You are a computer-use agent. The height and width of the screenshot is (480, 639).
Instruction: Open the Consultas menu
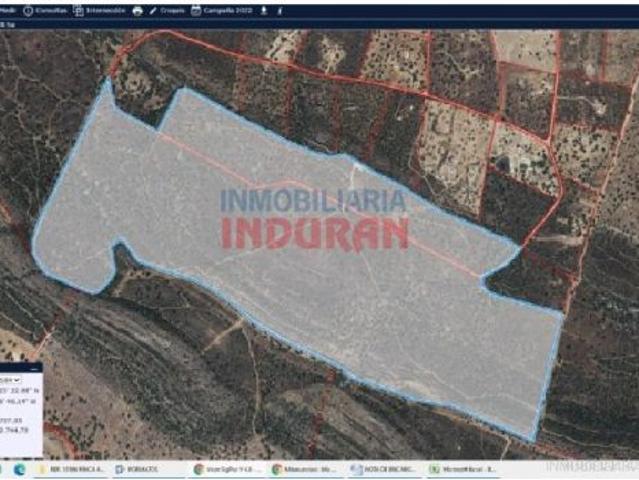tap(45, 11)
